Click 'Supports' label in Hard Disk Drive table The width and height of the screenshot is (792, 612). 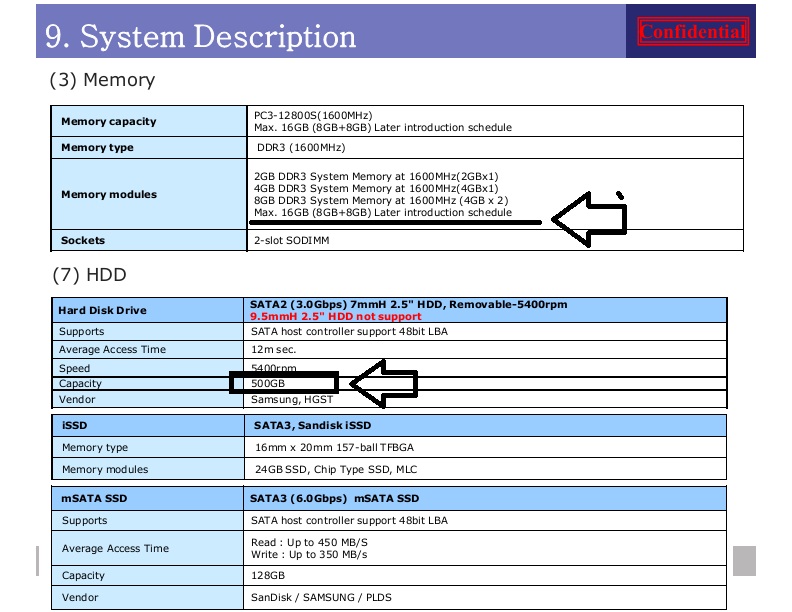click(82, 331)
